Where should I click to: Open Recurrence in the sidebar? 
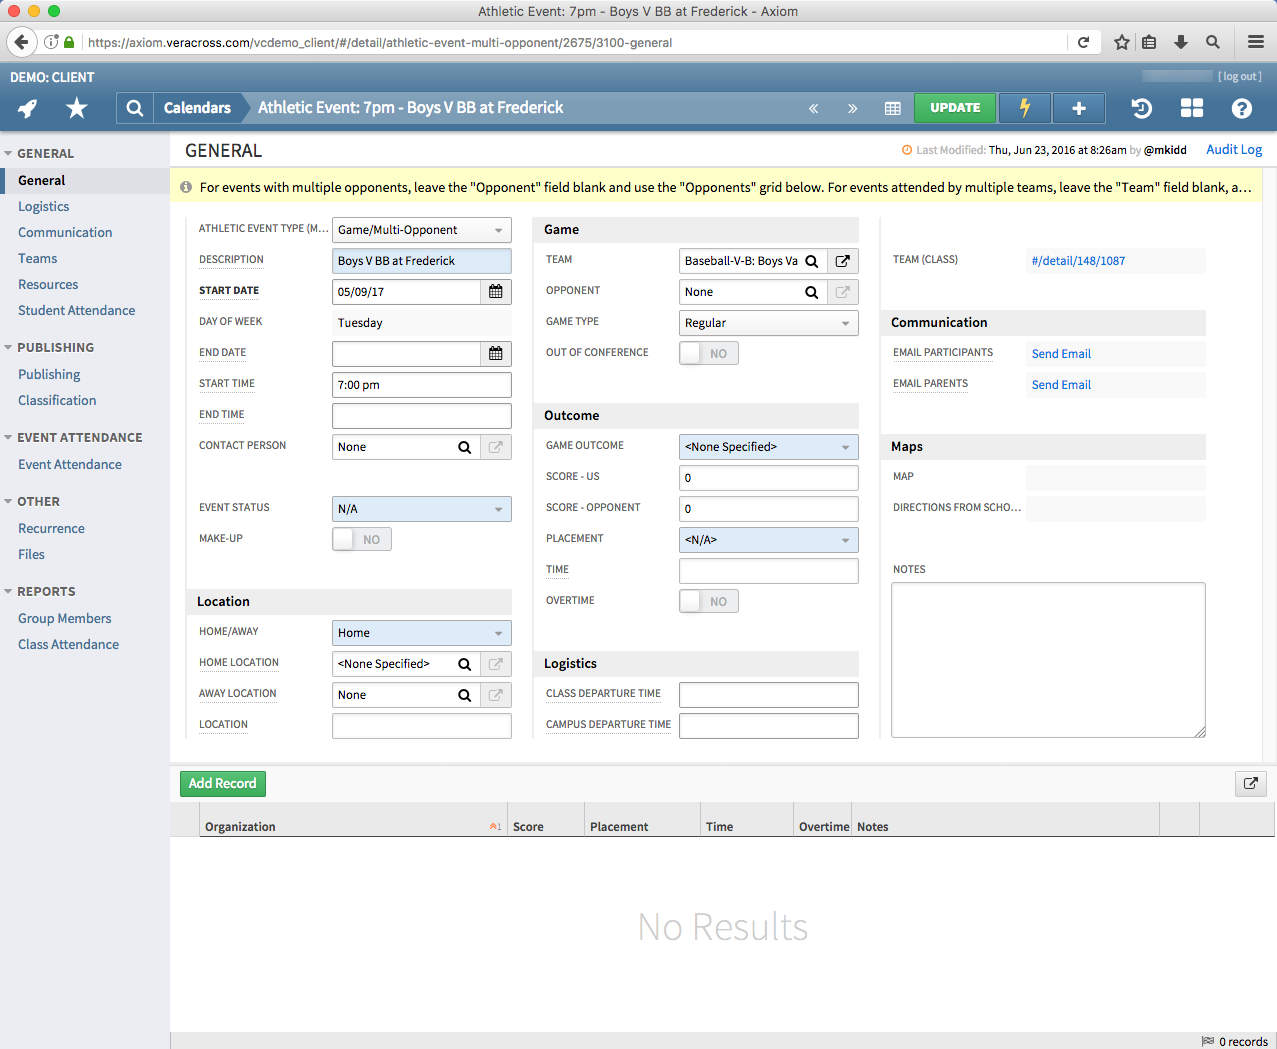51,528
